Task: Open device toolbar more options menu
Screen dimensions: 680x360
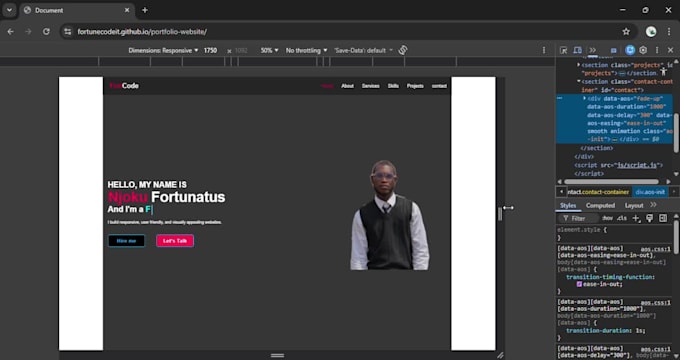Action: click(x=544, y=50)
